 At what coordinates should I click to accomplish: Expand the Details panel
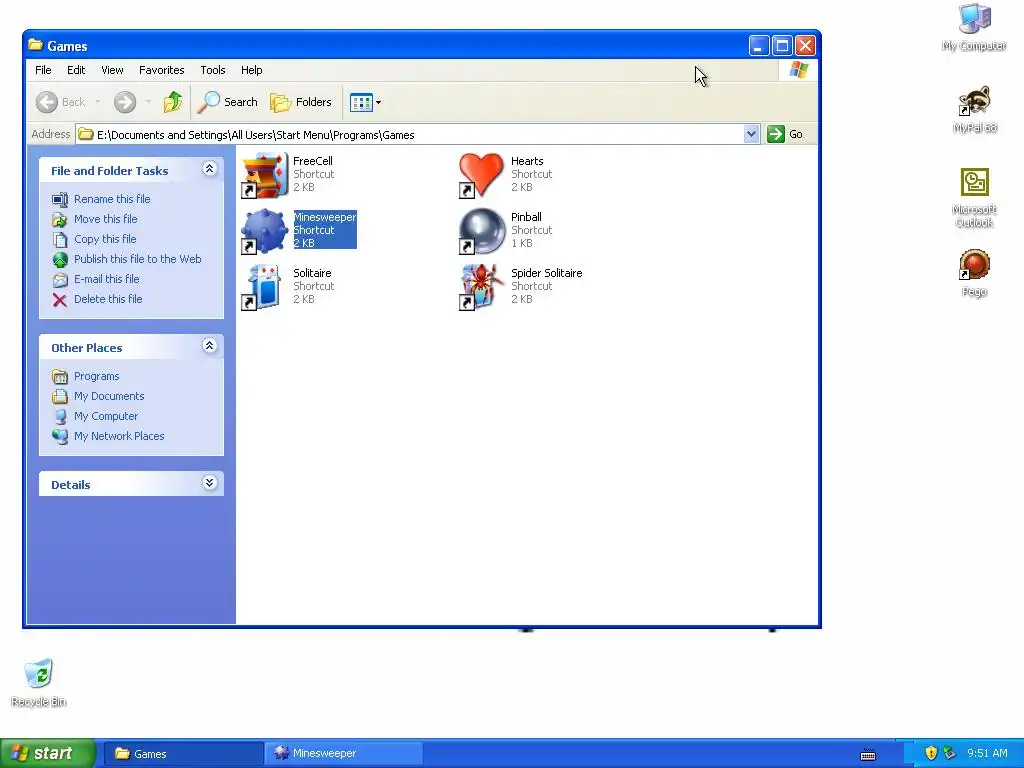point(209,483)
